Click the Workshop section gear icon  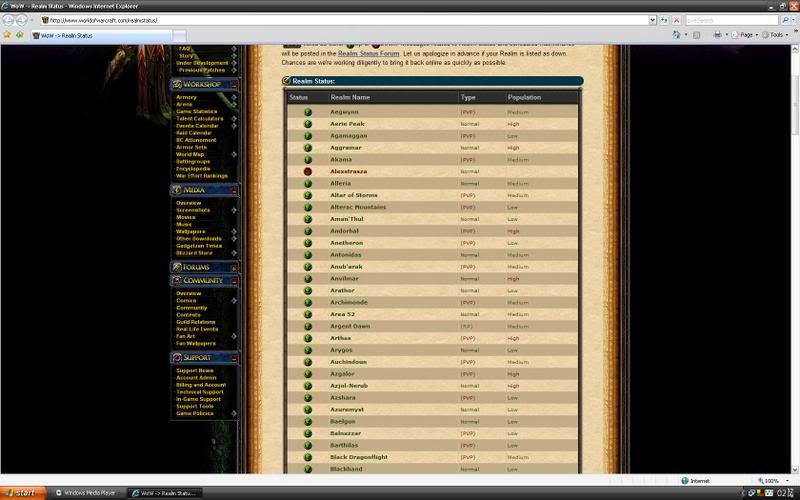point(177,84)
